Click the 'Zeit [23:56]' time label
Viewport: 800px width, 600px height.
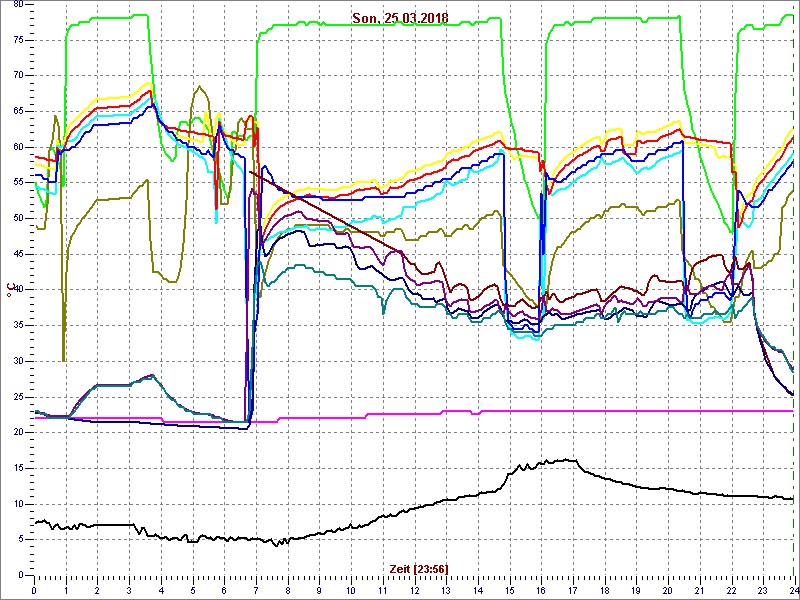[x=418, y=569]
